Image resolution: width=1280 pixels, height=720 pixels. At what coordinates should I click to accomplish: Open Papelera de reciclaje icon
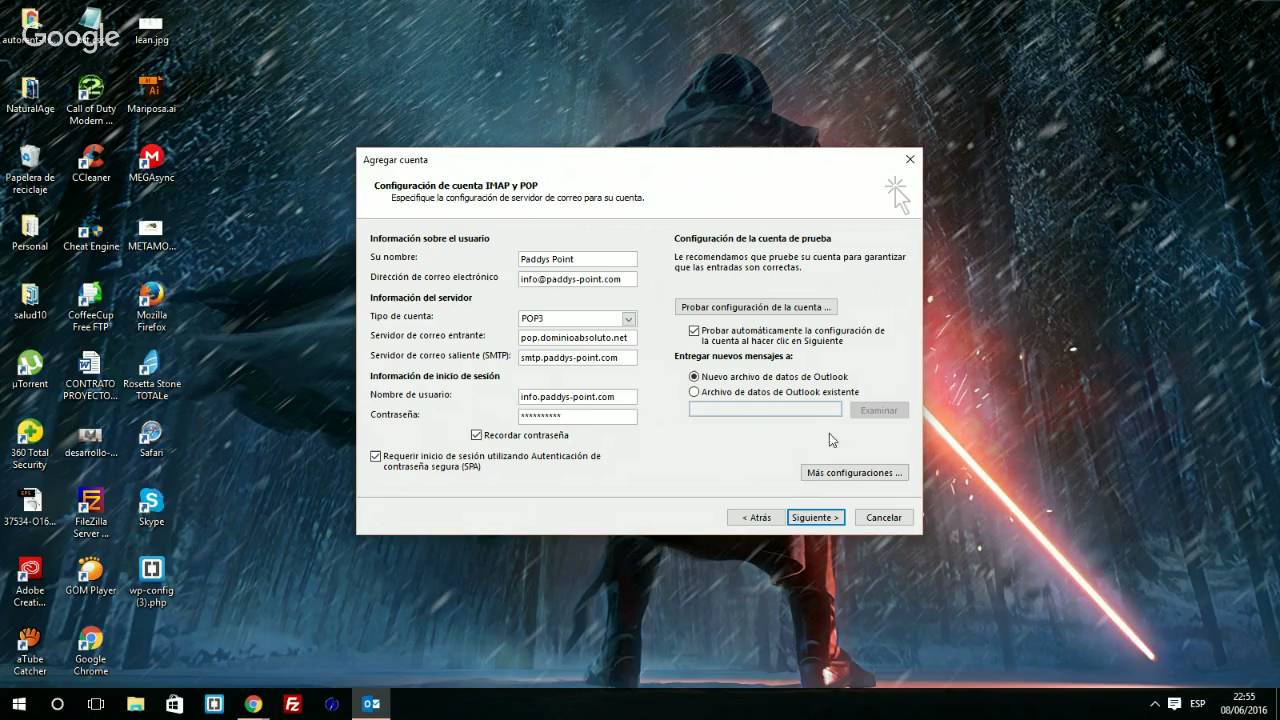tap(30, 170)
